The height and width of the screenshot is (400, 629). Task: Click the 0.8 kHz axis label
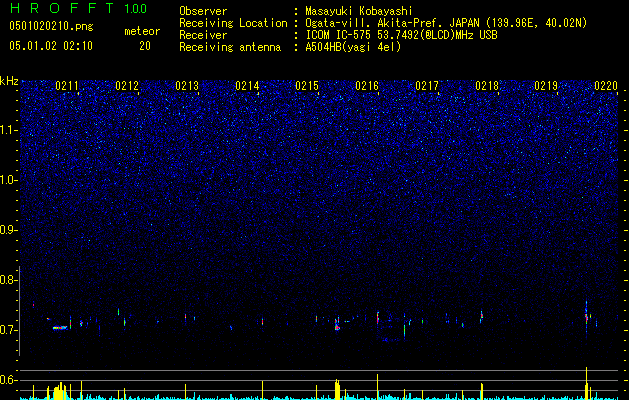tap(8, 280)
